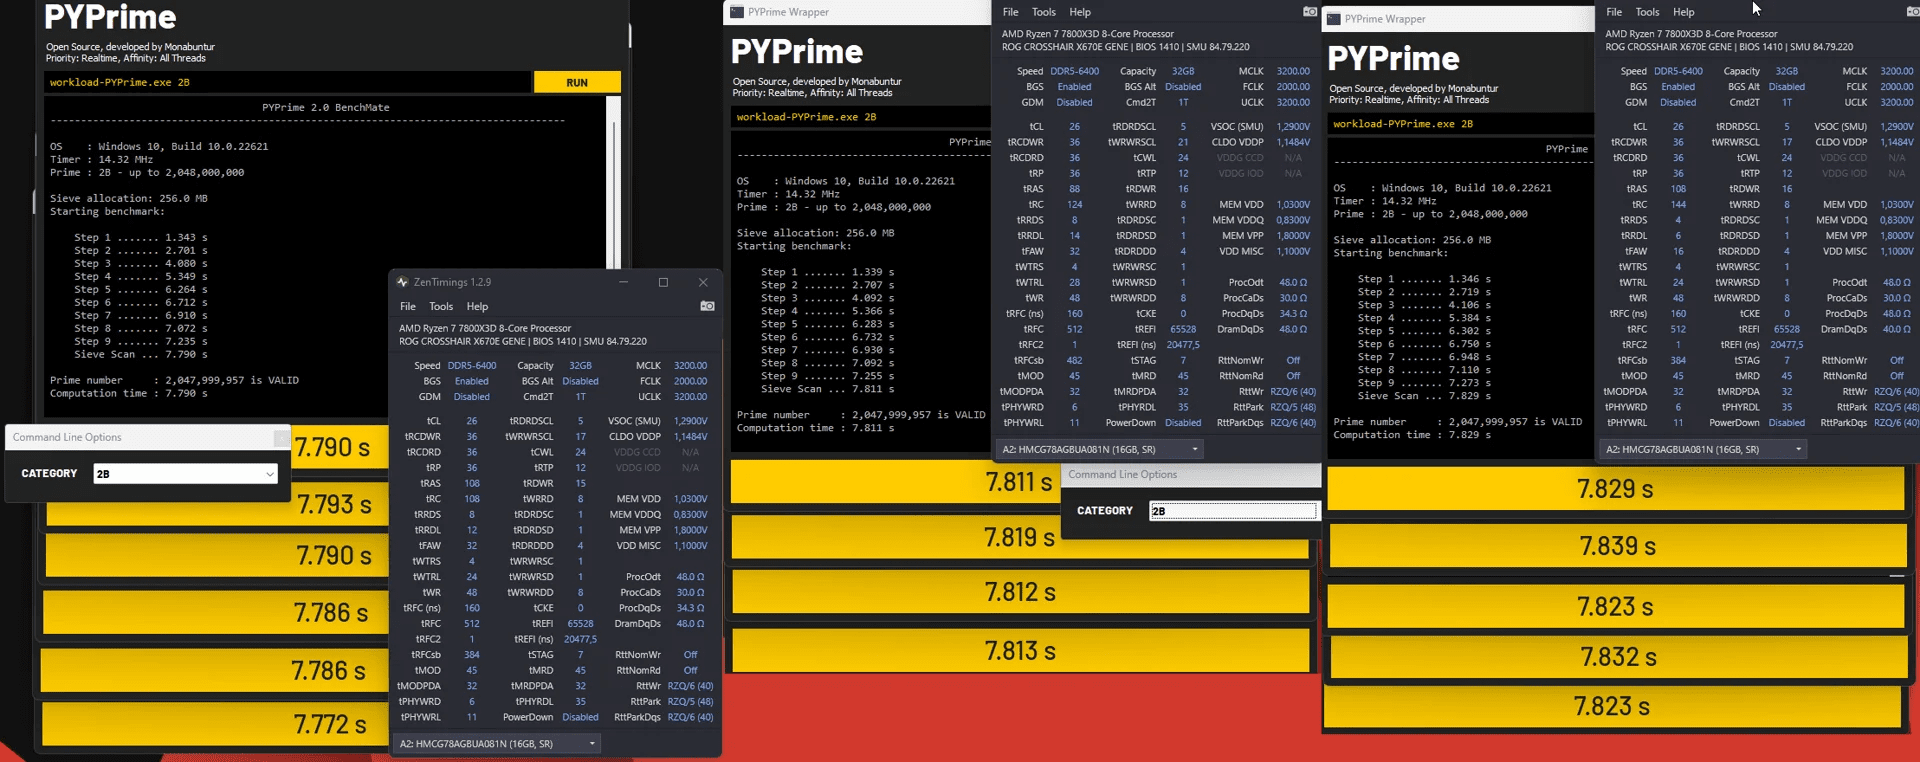
Task: Select the 7.829 s result bar
Action: coord(1615,489)
